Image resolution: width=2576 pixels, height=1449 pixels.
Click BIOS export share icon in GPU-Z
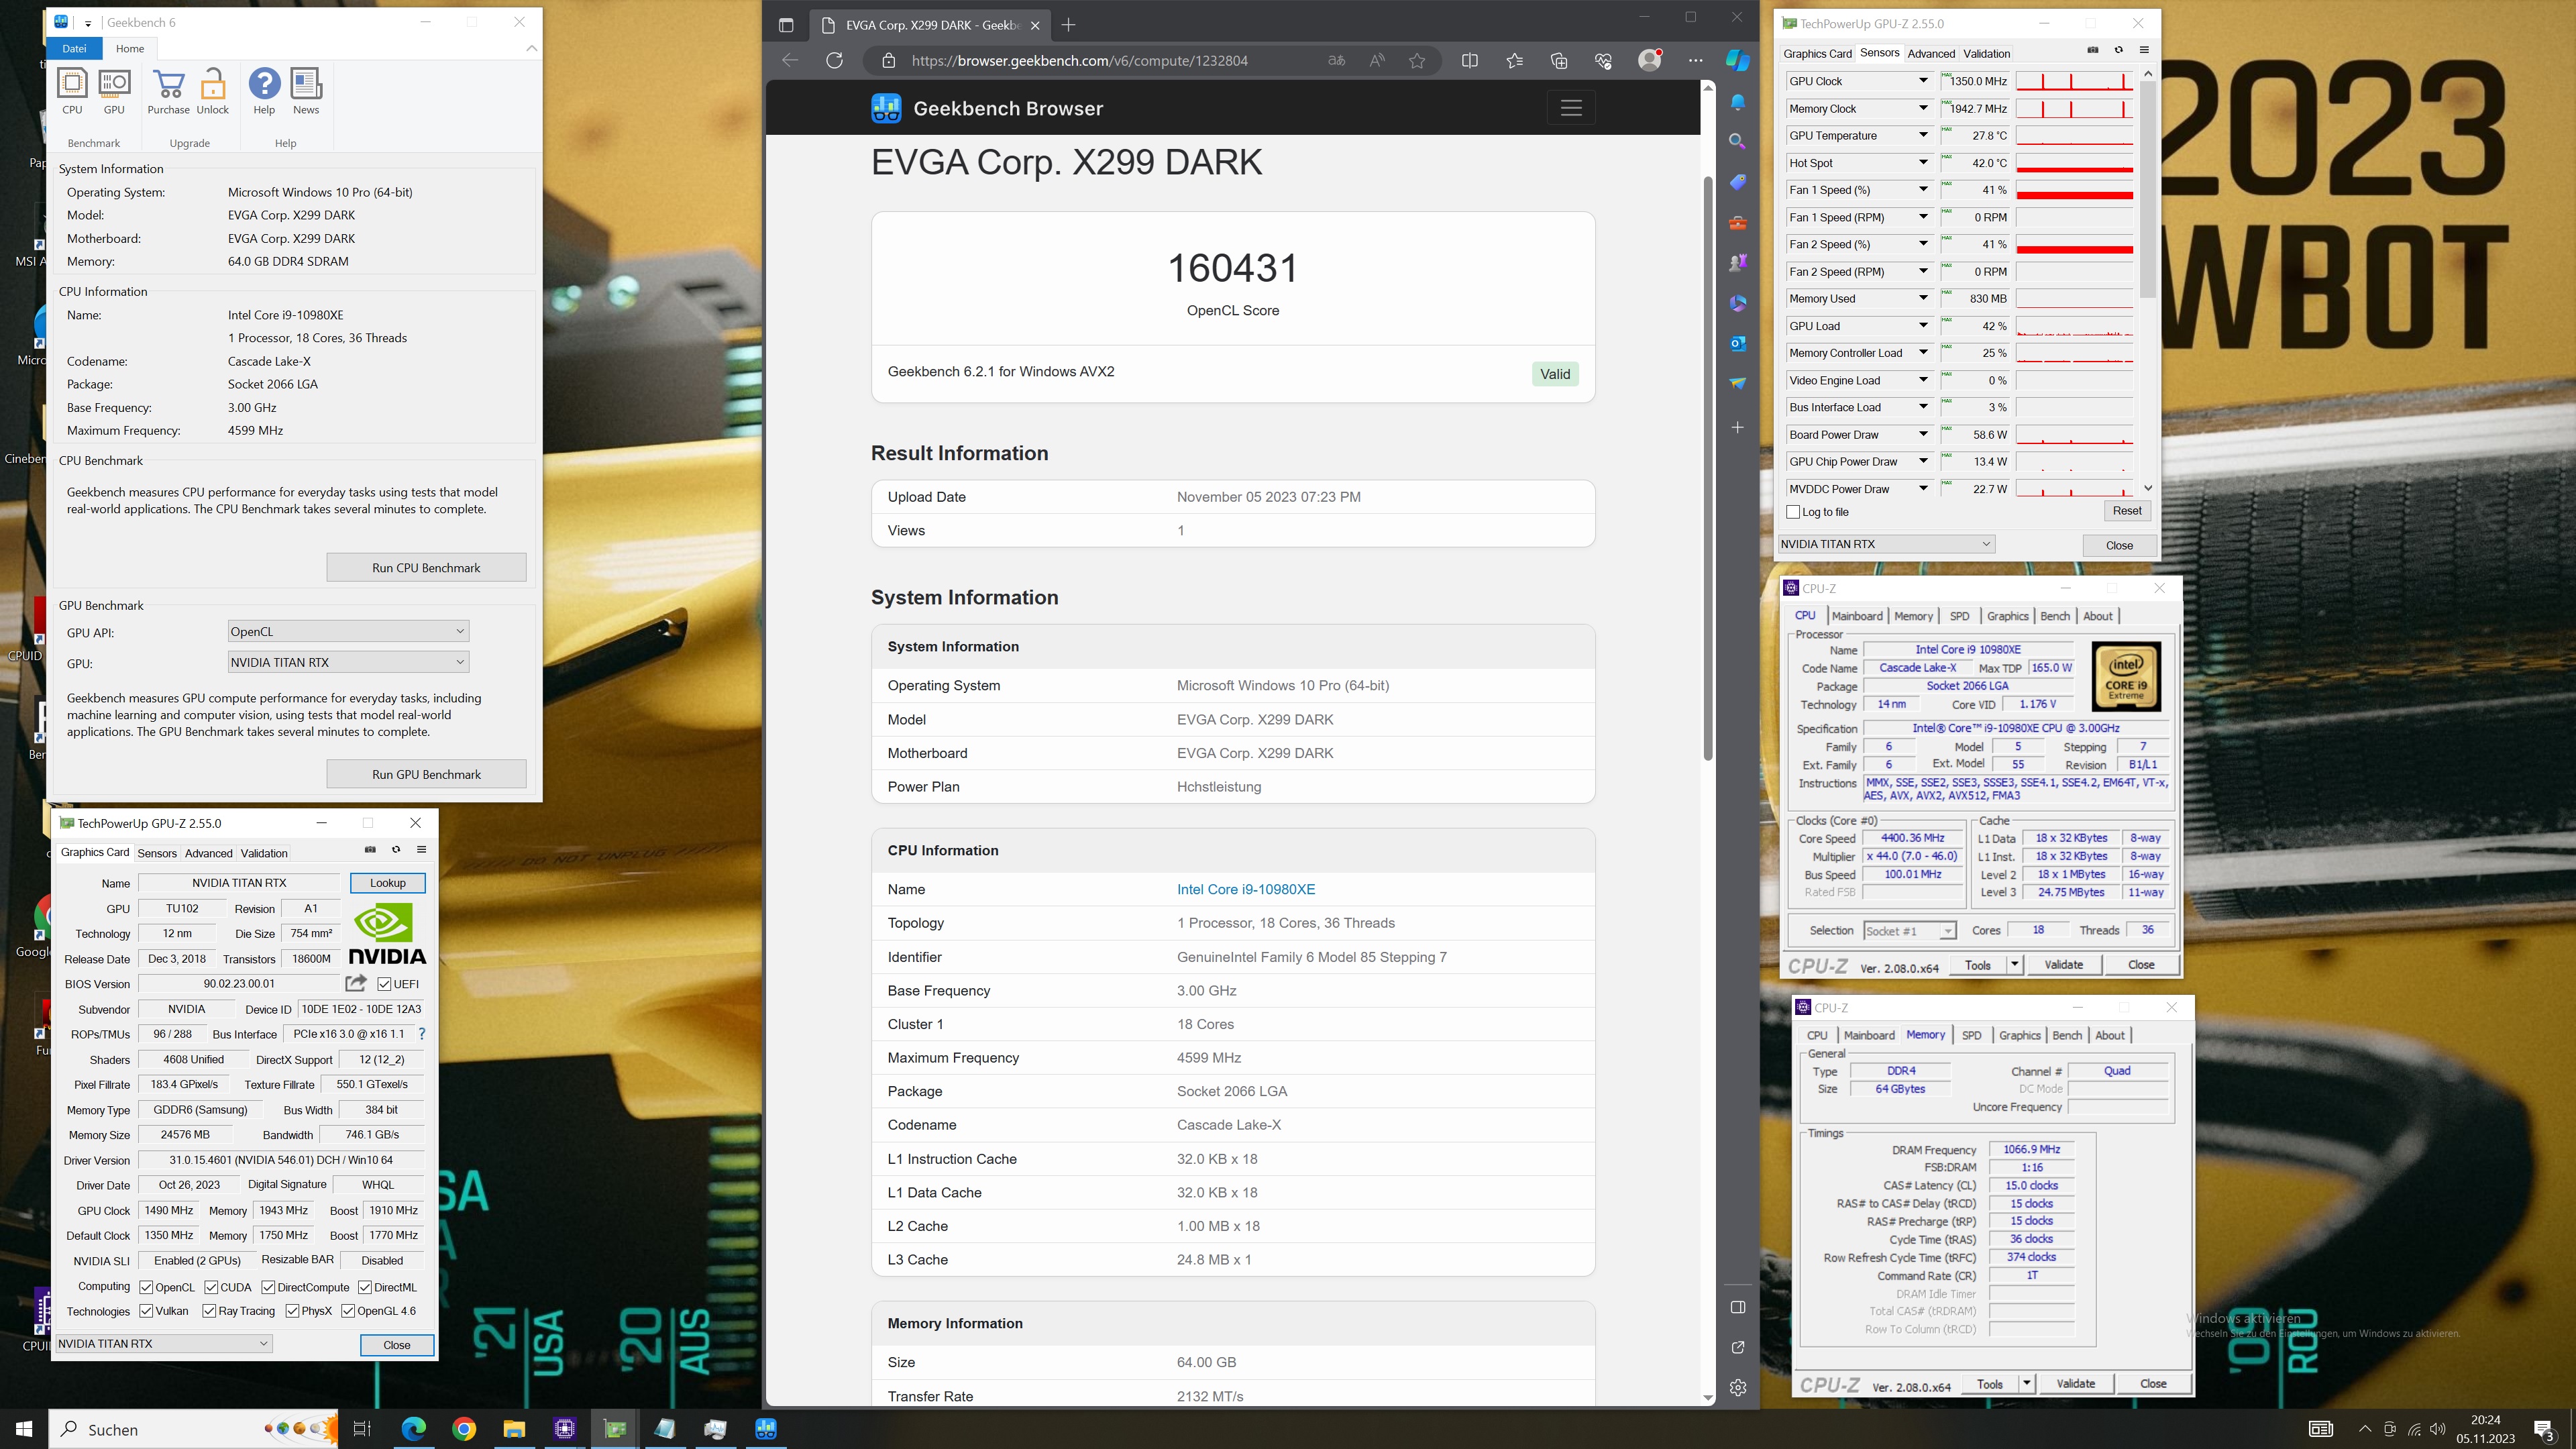coord(356,983)
